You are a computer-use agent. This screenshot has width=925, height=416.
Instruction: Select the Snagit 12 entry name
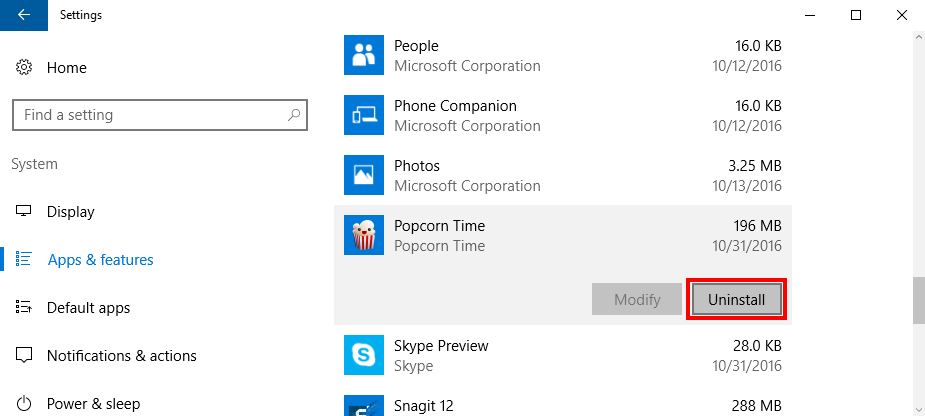point(424,405)
